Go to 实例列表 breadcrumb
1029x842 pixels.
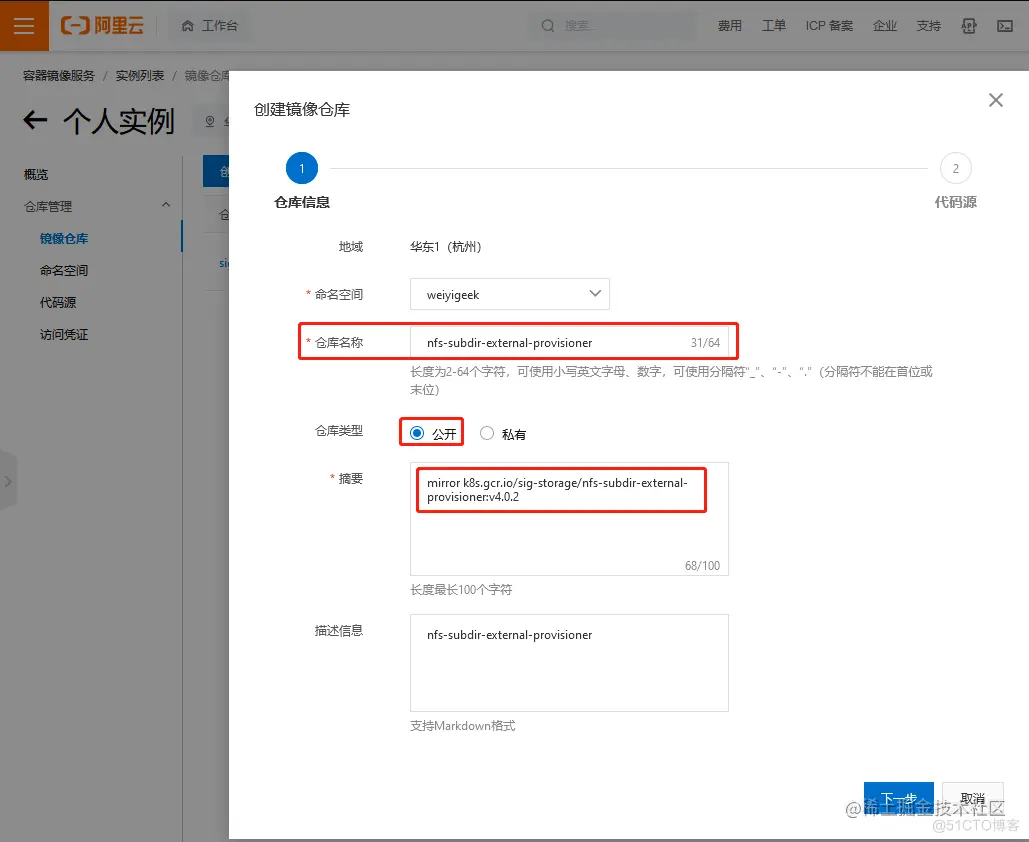coord(140,75)
